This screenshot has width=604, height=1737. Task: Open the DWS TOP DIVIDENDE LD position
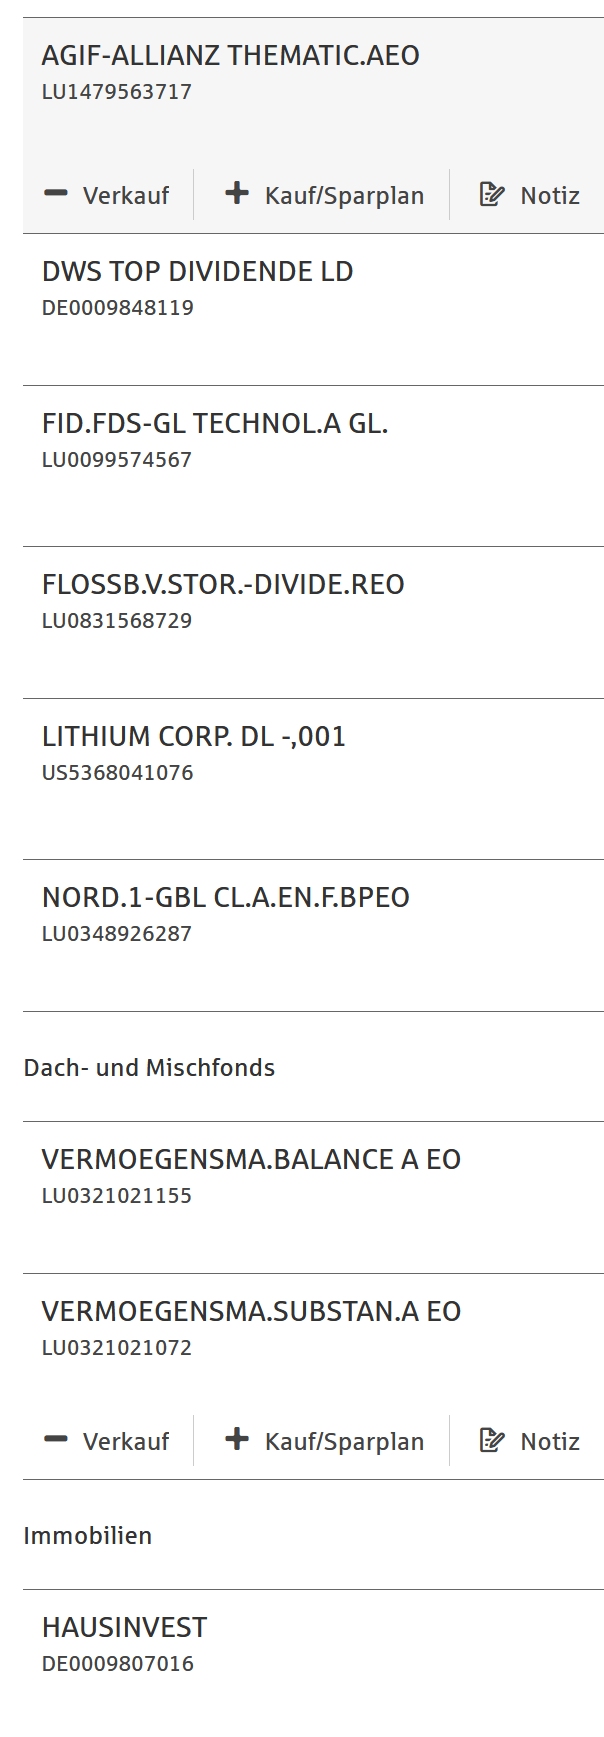197,272
